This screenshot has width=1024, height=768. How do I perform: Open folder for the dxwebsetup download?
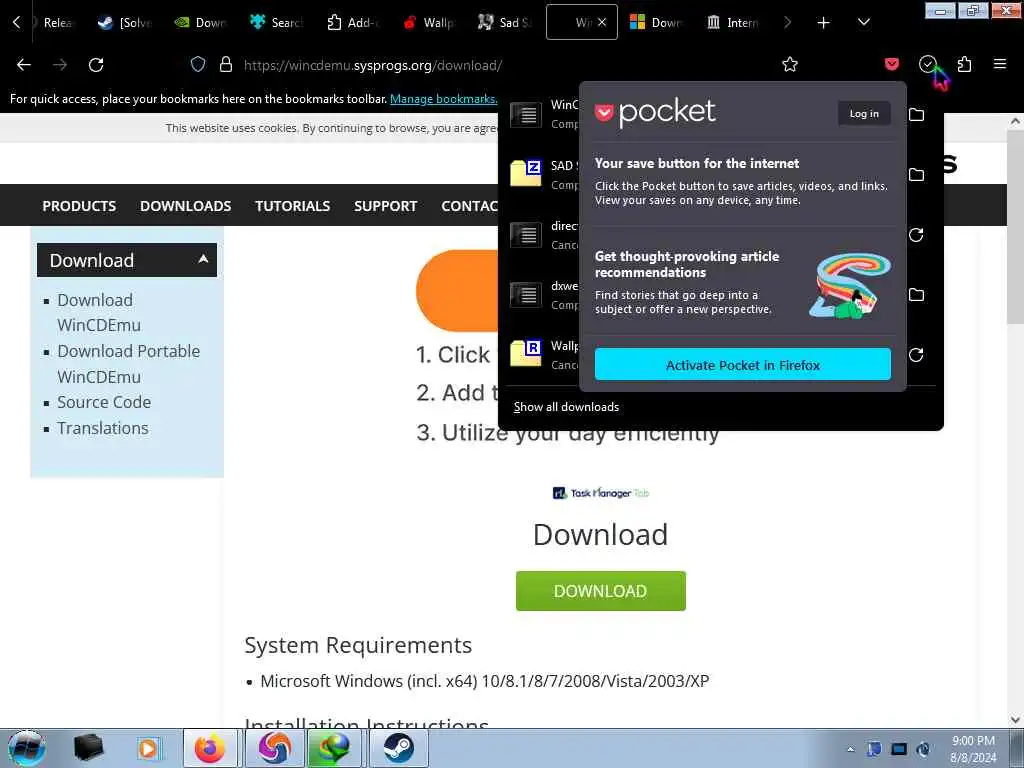point(916,295)
